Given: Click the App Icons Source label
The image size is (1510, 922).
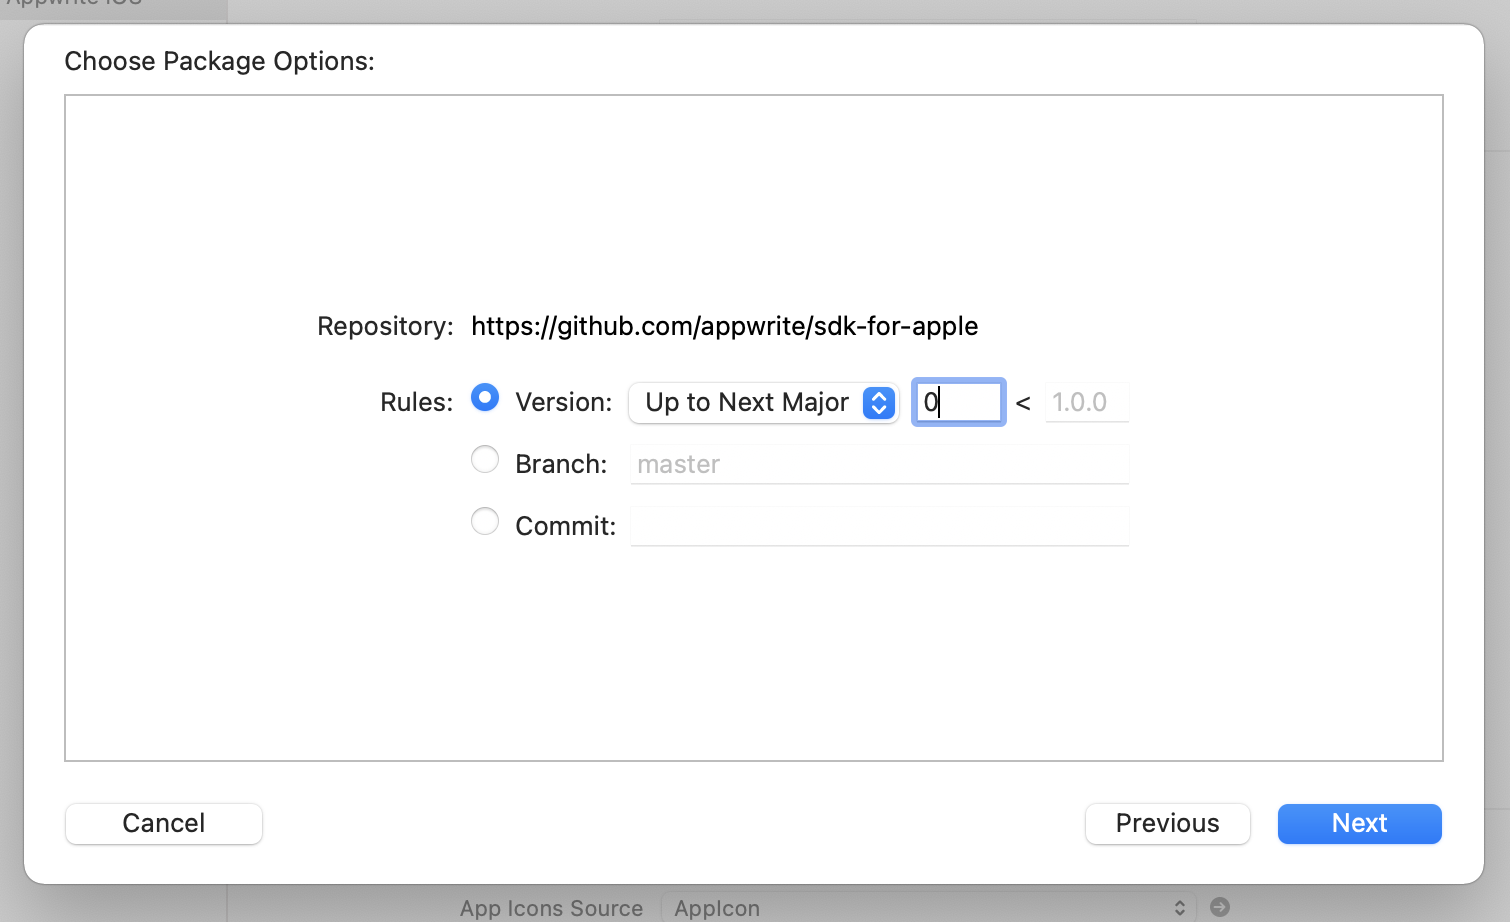Looking at the screenshot, I should 551,908.
